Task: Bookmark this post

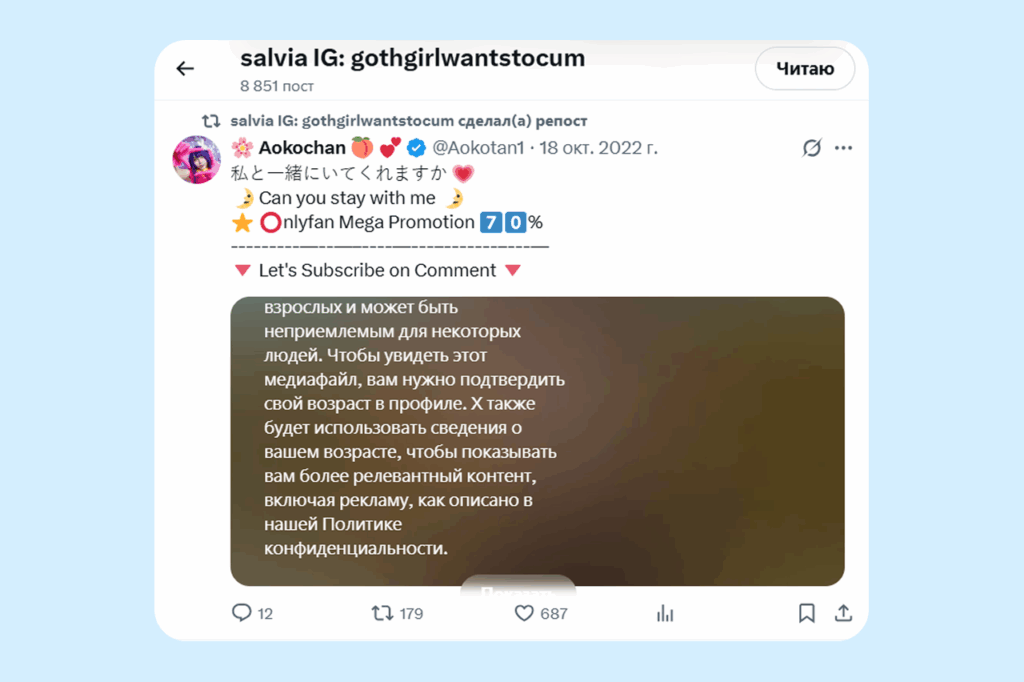Action: point(807,613)
